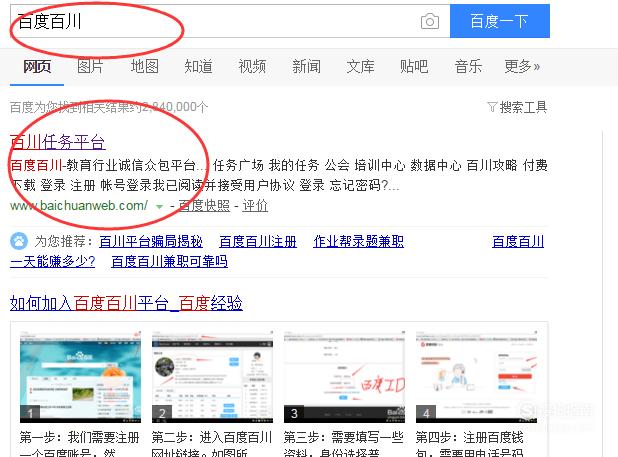Image resolution: width=618 pixels, height=457 pixels.
Task: Open the 百度百川注册 suggestion
Action: point(258,242)
